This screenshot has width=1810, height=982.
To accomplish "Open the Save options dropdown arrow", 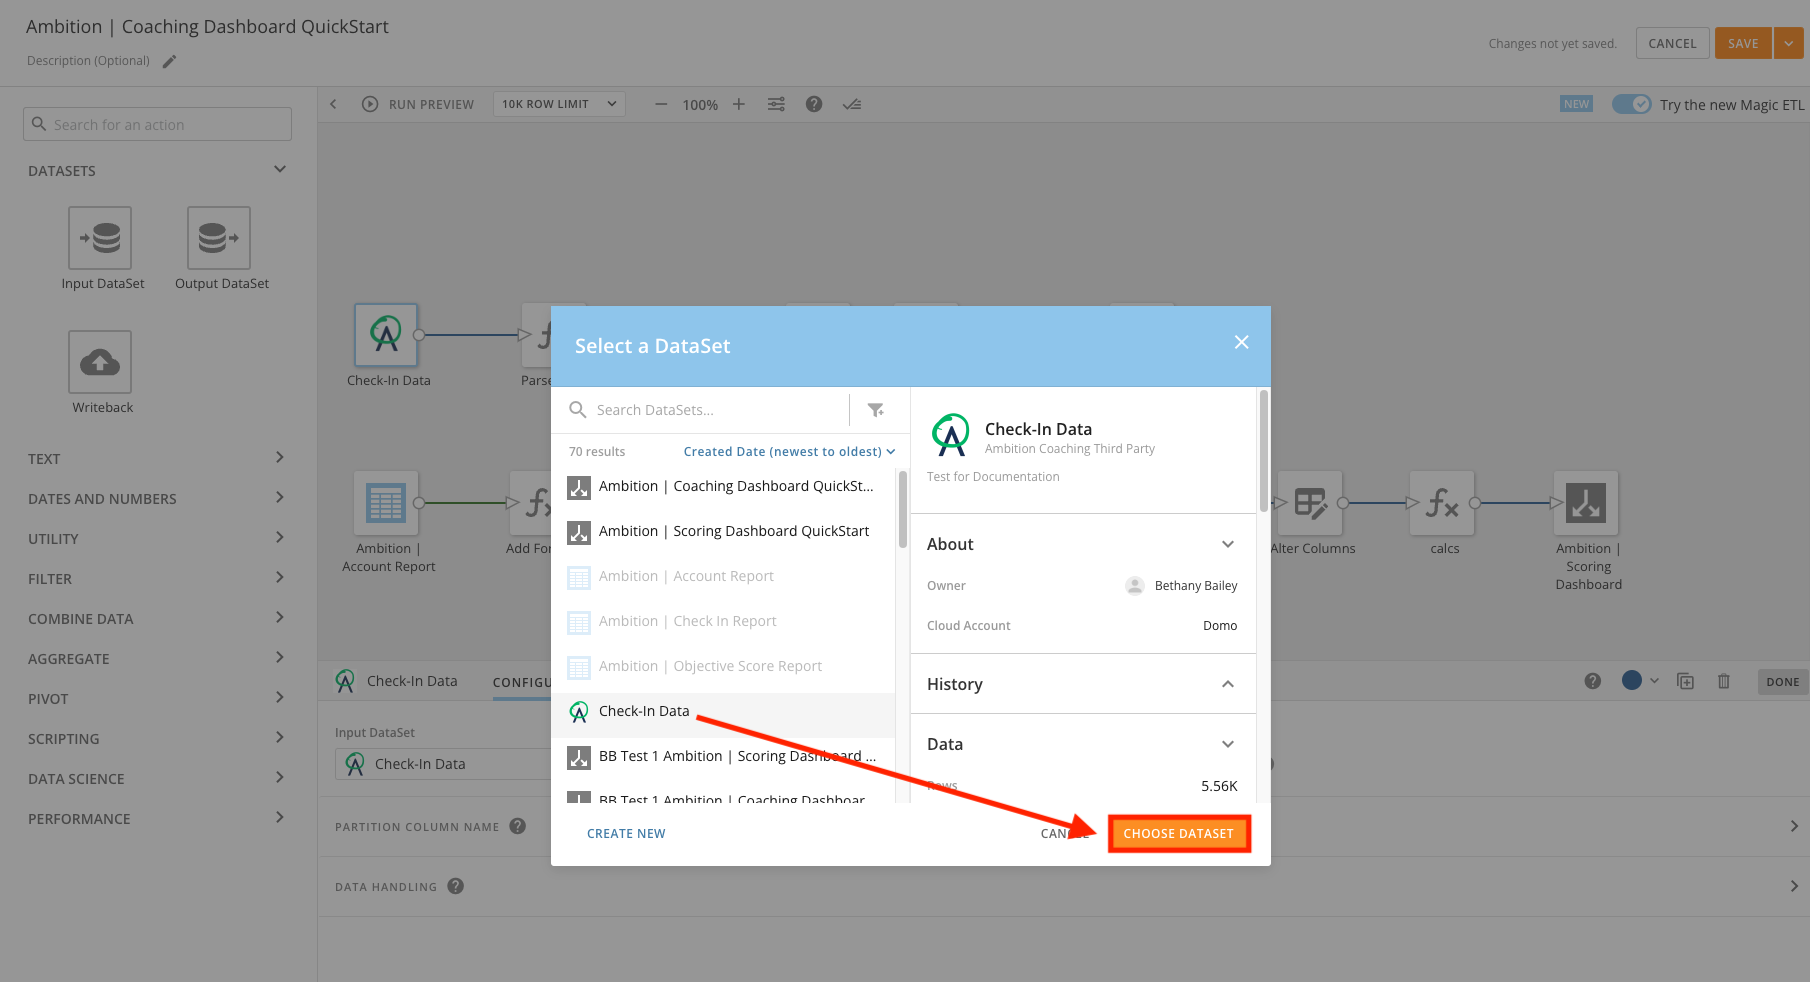I will 1789,43.
